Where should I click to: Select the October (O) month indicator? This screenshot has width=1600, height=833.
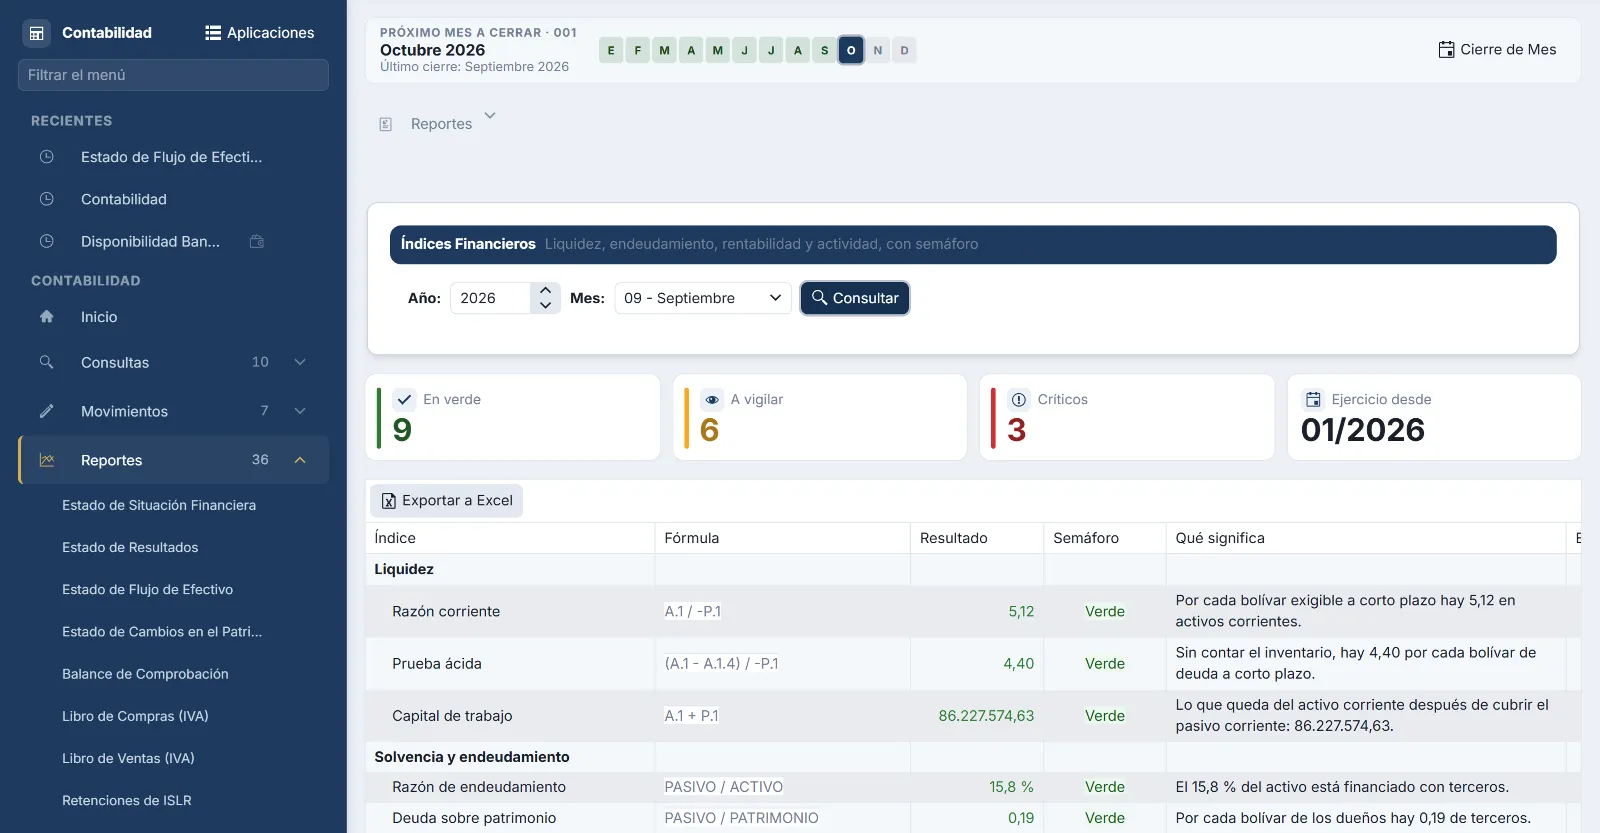(x=851, y=50)
